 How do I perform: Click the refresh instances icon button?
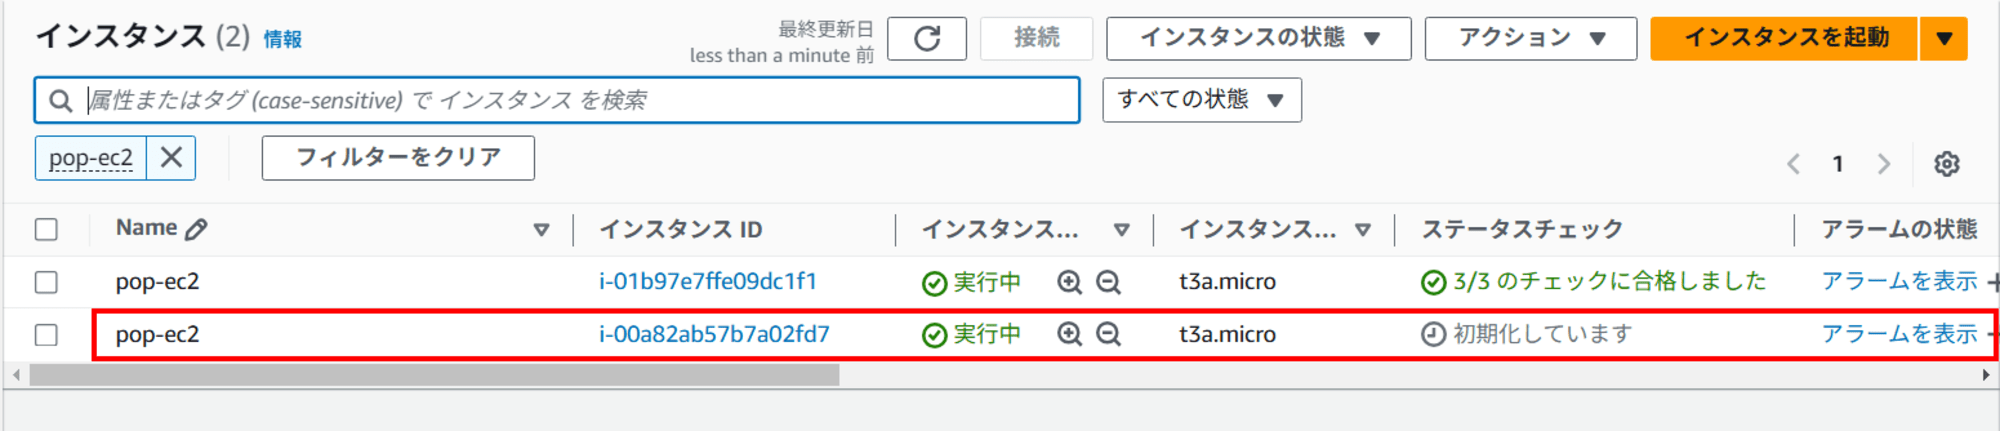tap(927, 39)
